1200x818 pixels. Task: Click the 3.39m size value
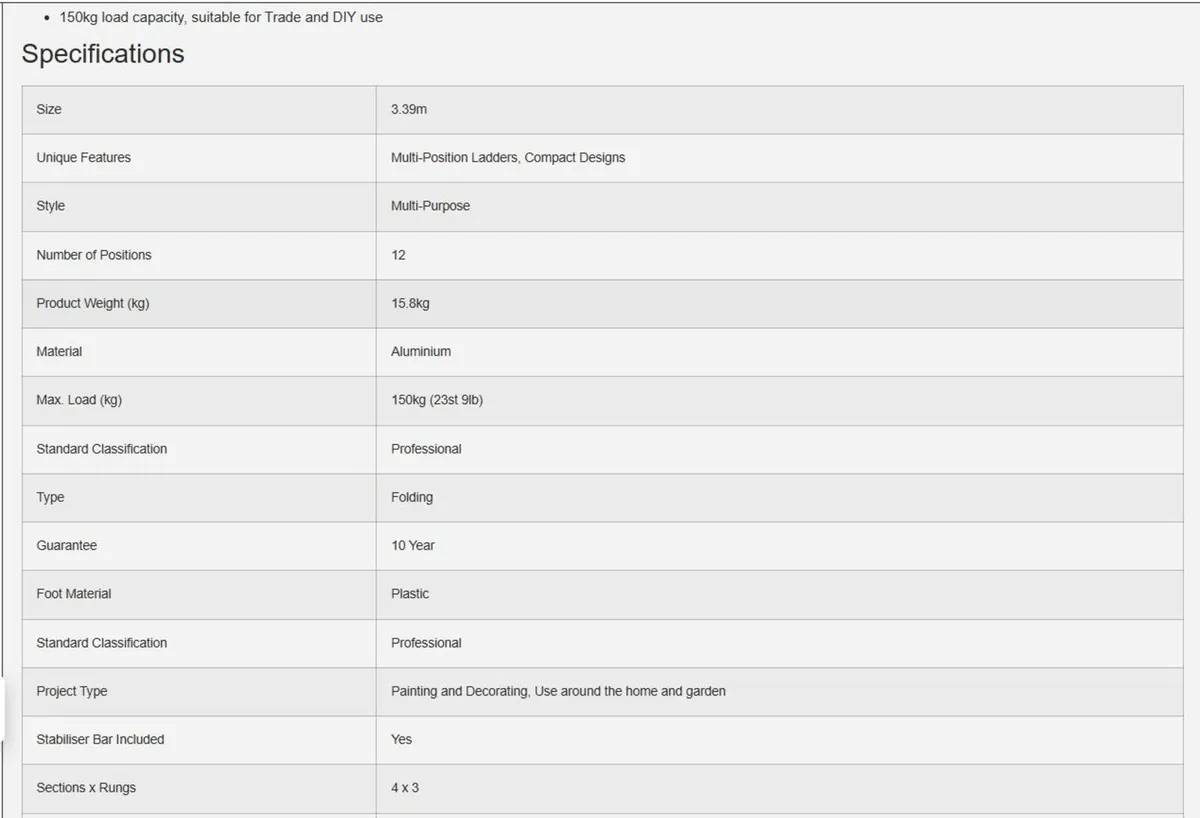pos(409,109)
